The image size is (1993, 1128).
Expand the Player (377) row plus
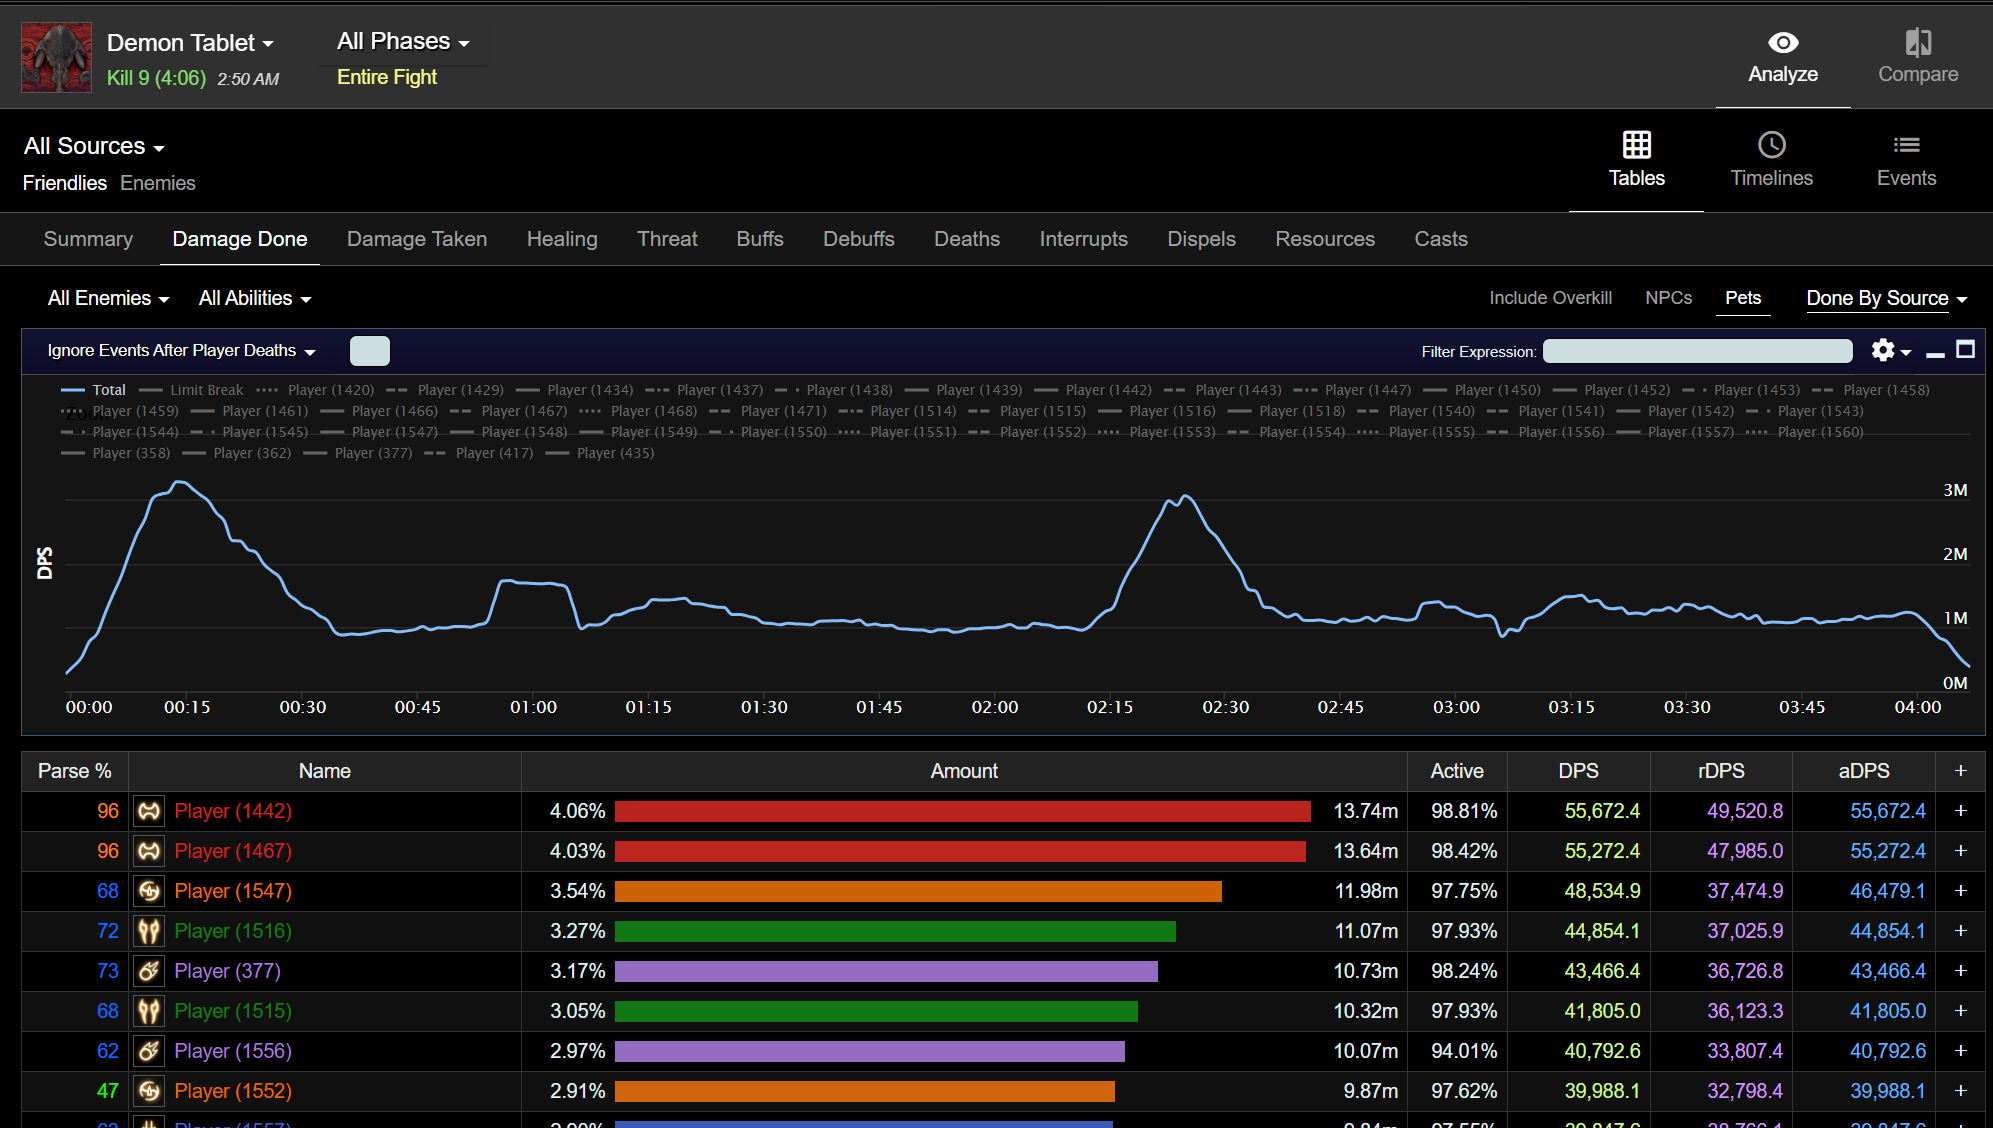click(1960, 971)
